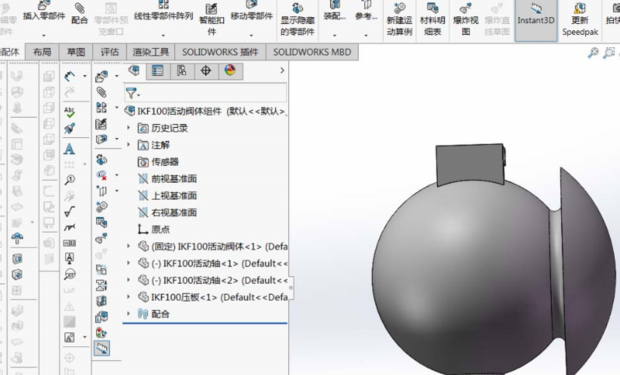Click the 智能扣件 smart fasteners icon
The width and height of the screenshot is (620, 375).
point(212,9)
